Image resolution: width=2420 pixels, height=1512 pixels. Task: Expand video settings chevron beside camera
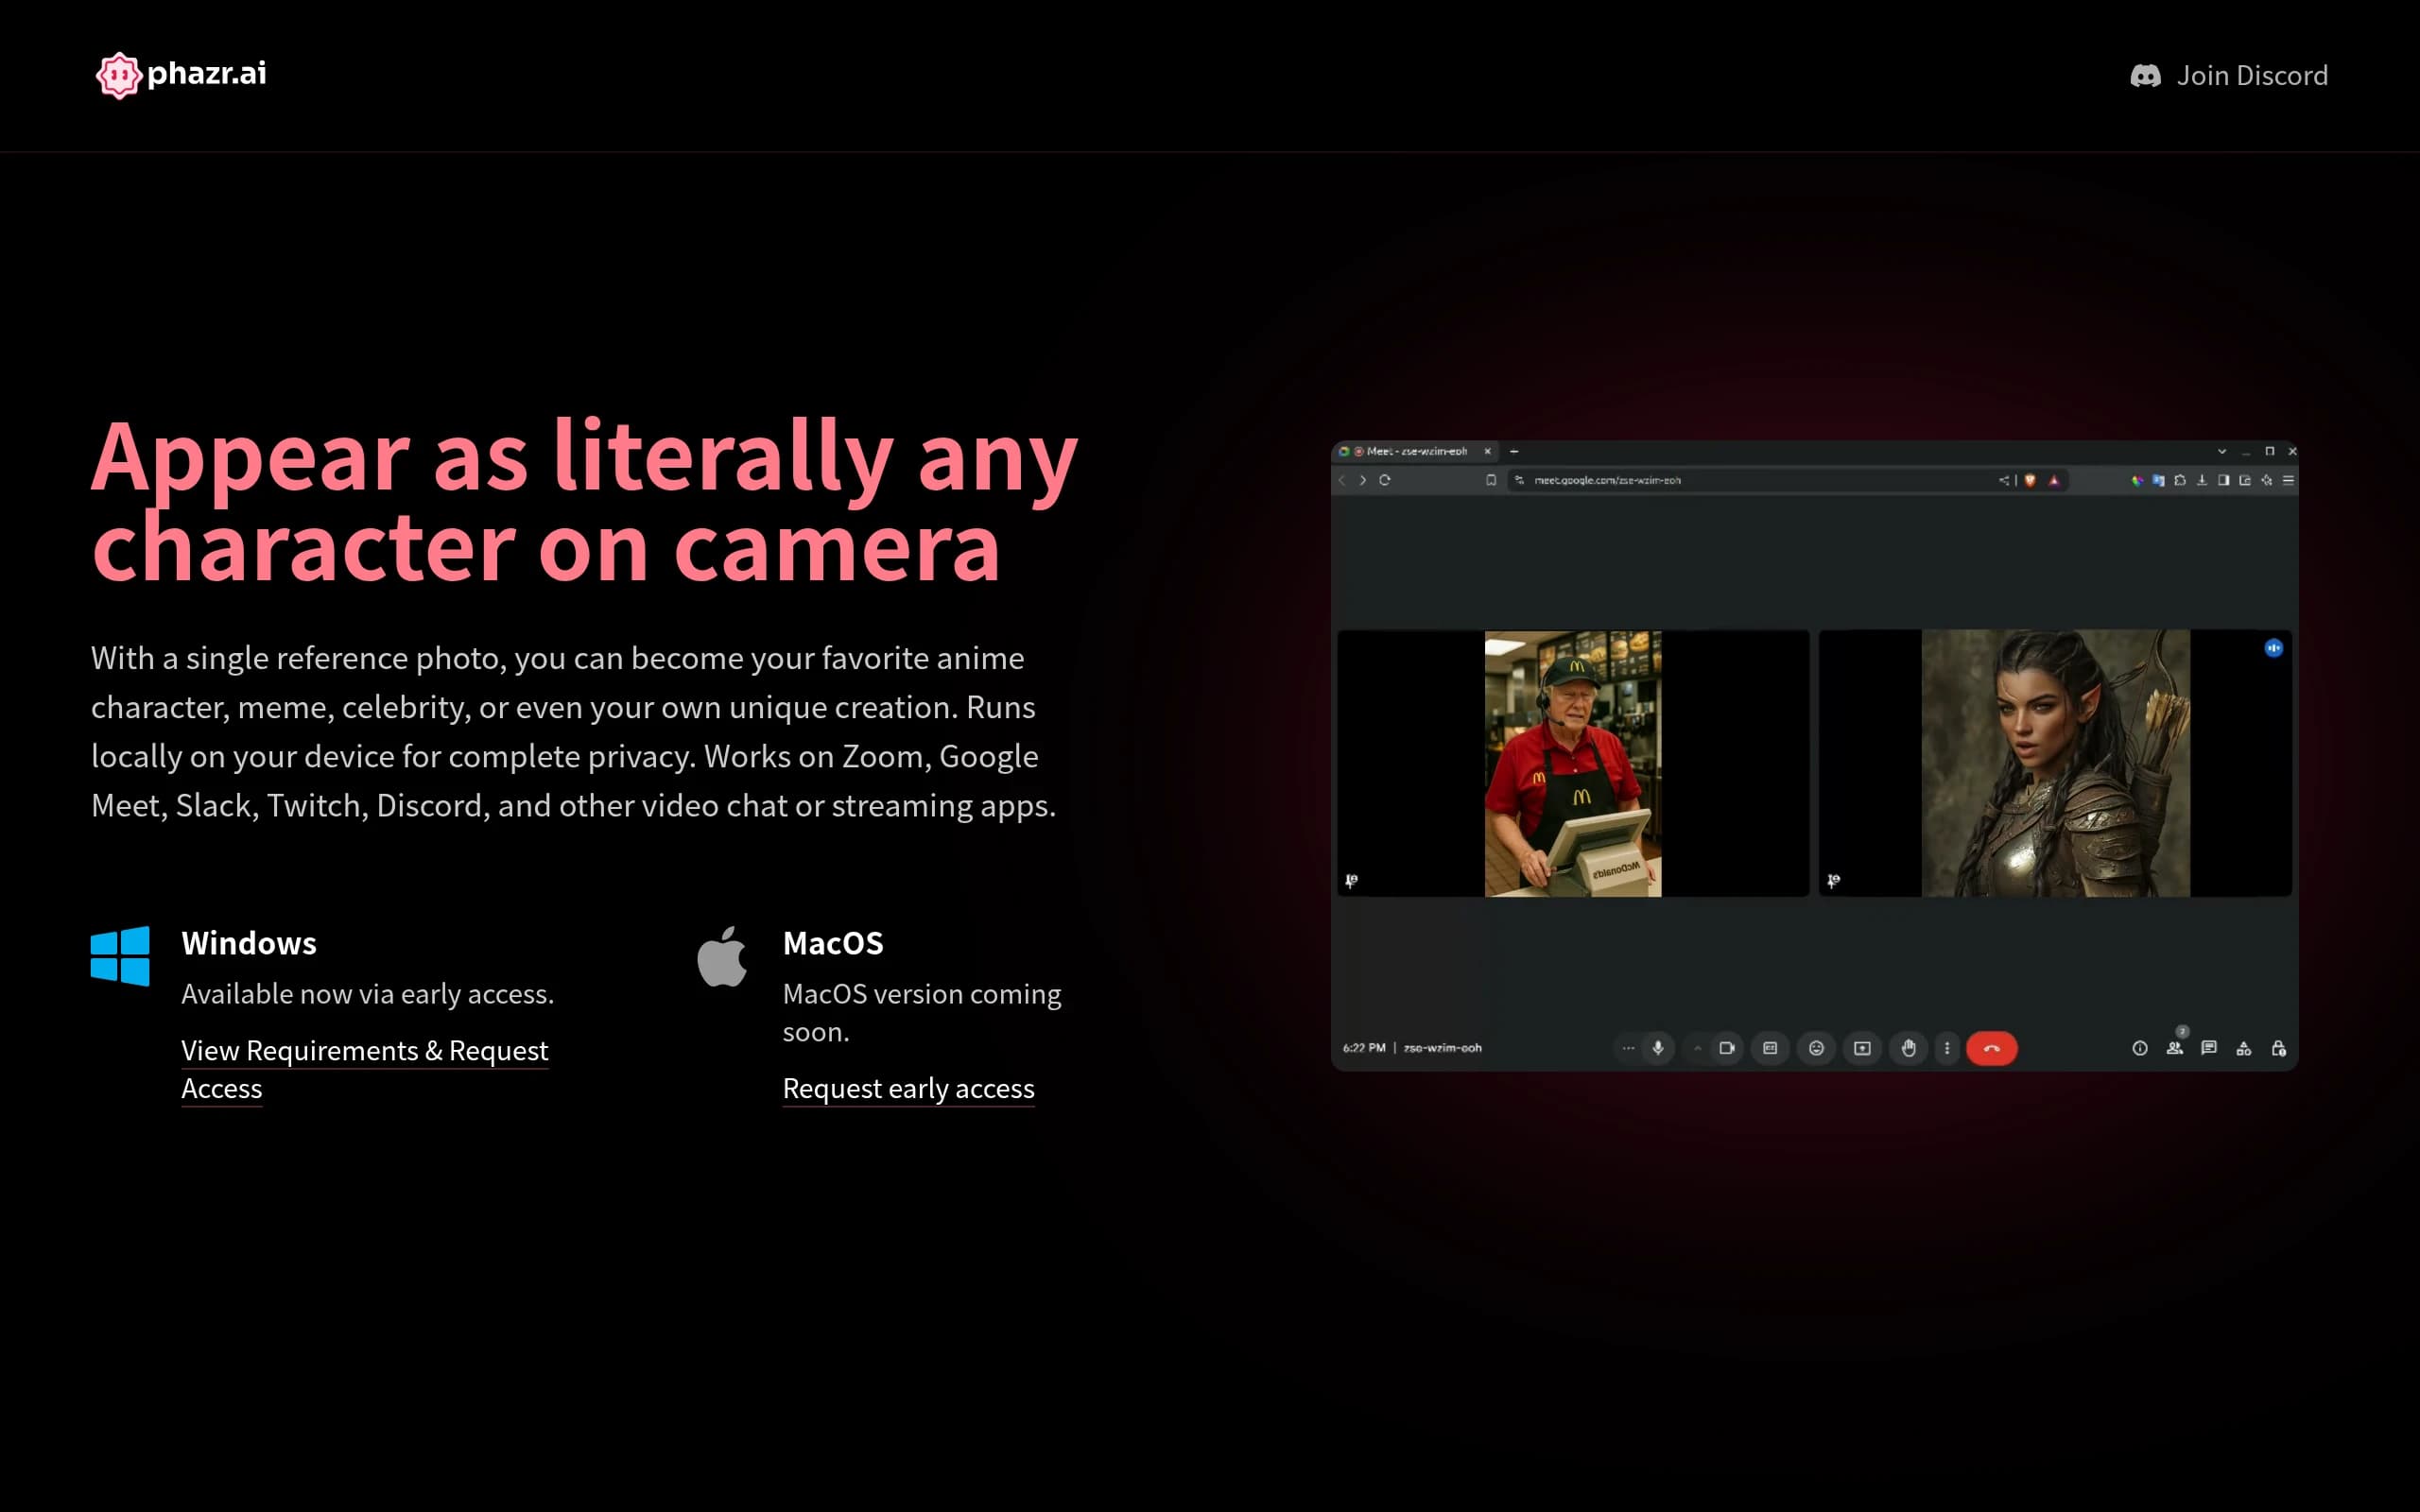point(1697,1048)
